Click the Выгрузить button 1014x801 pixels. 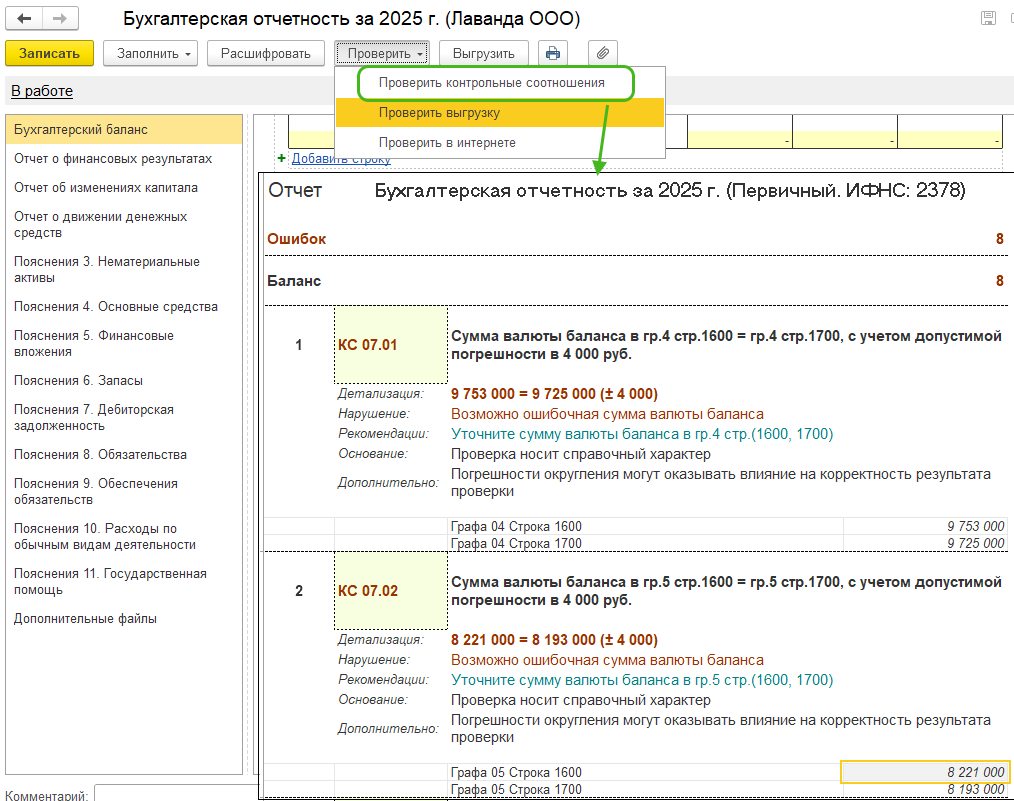point(483,53)
